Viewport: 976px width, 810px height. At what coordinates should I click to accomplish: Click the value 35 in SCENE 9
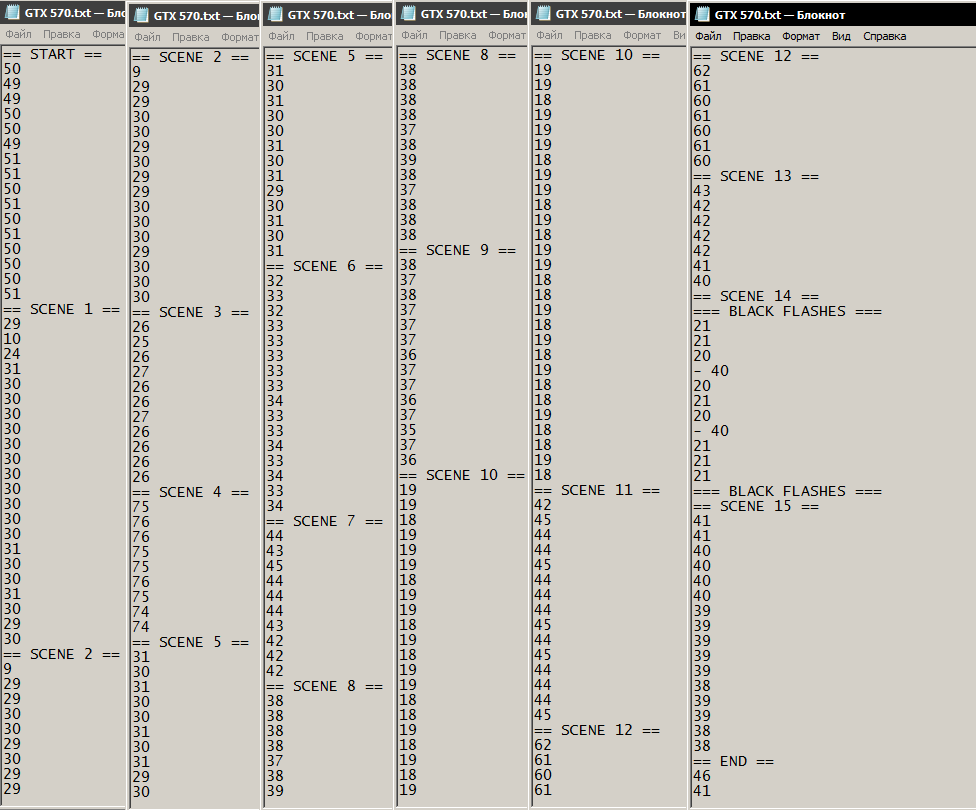(x=408, y=430)
